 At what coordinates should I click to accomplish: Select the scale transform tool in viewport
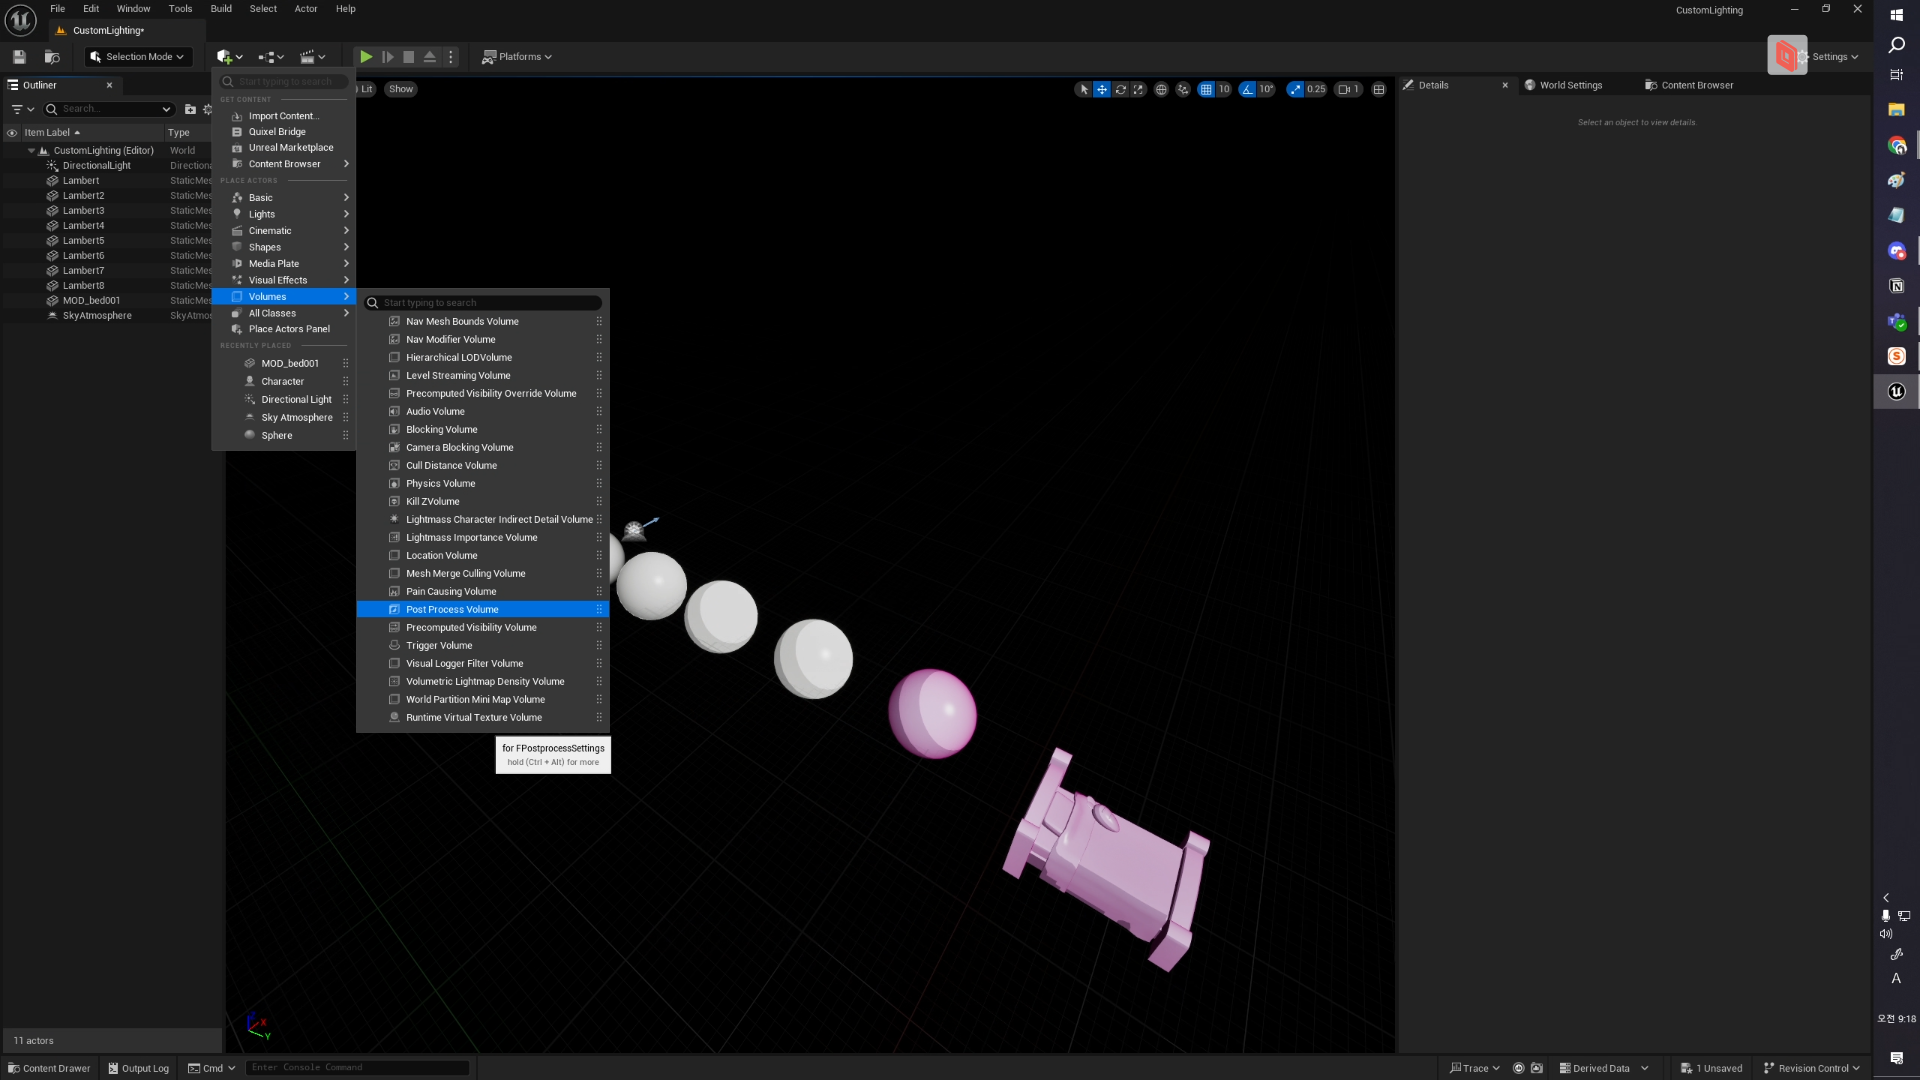(1138, 89)
